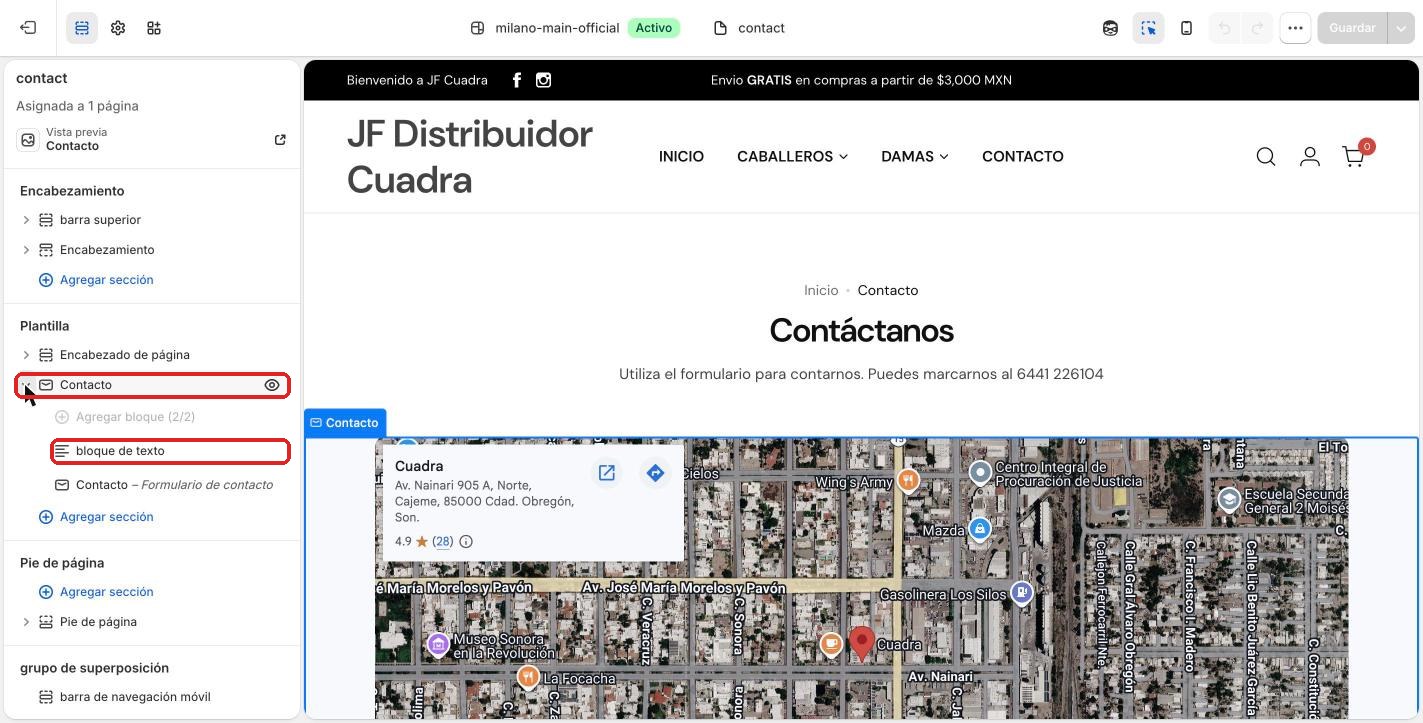Open the app embeds blocks icon
This screenshot has height=723, width=1423.
pos(154,28)
